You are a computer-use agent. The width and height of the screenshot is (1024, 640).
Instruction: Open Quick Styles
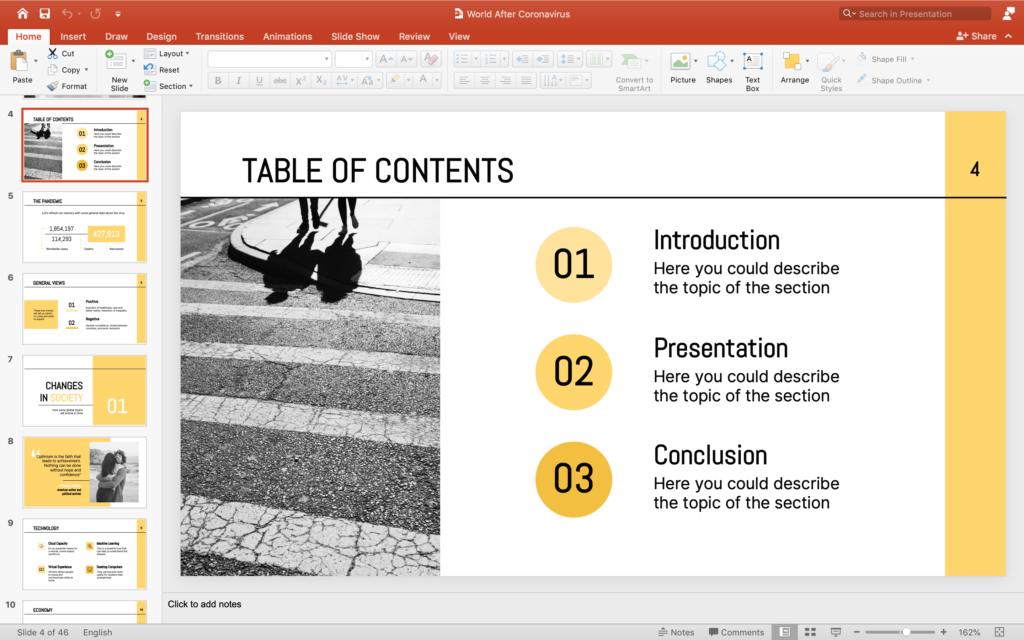[832, 67]
